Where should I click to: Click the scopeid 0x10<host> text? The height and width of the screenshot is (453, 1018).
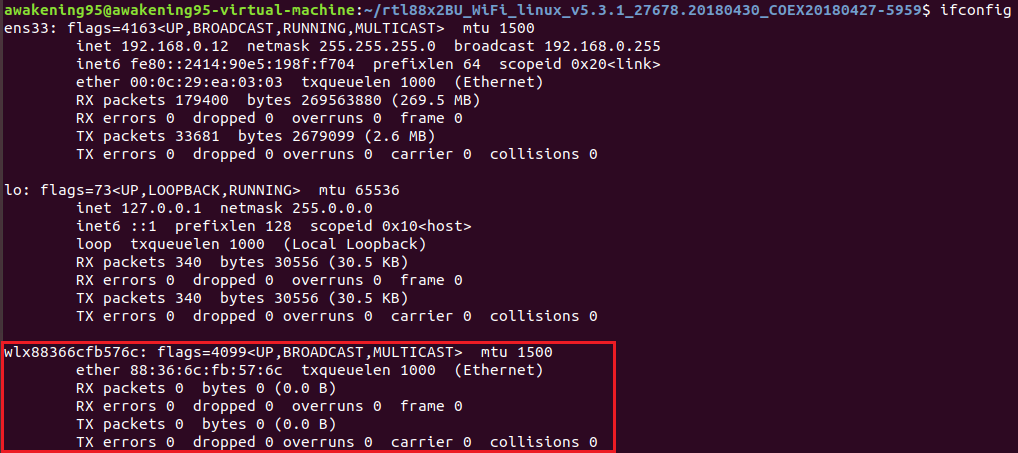(391, 226)
